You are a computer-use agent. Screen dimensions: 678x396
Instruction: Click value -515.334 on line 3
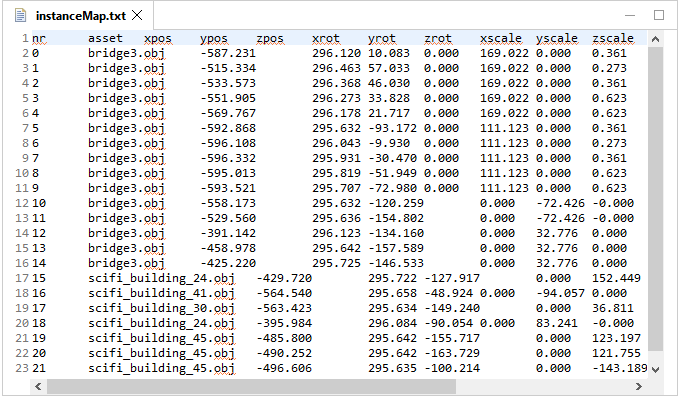click(228, 68)
